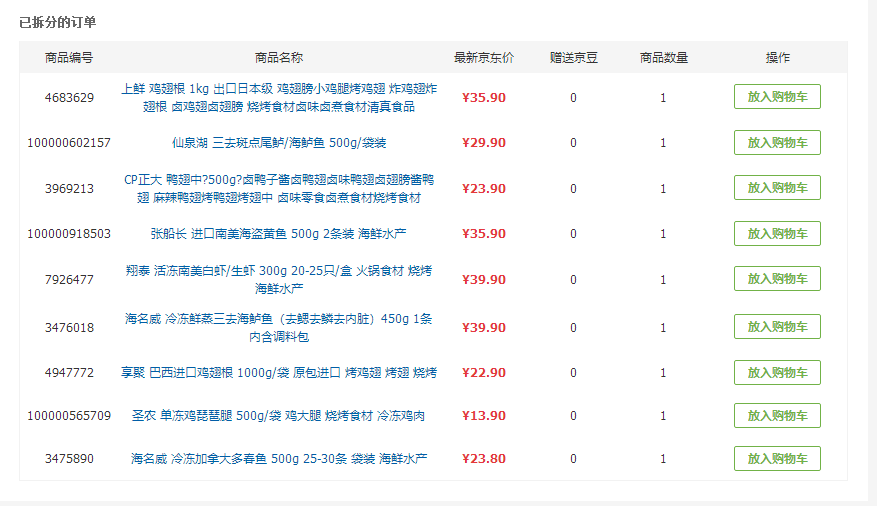Screen dimensions: 877x506
Task: Click 放入购物车 for item 3476018
Action: tap(777, 327)
